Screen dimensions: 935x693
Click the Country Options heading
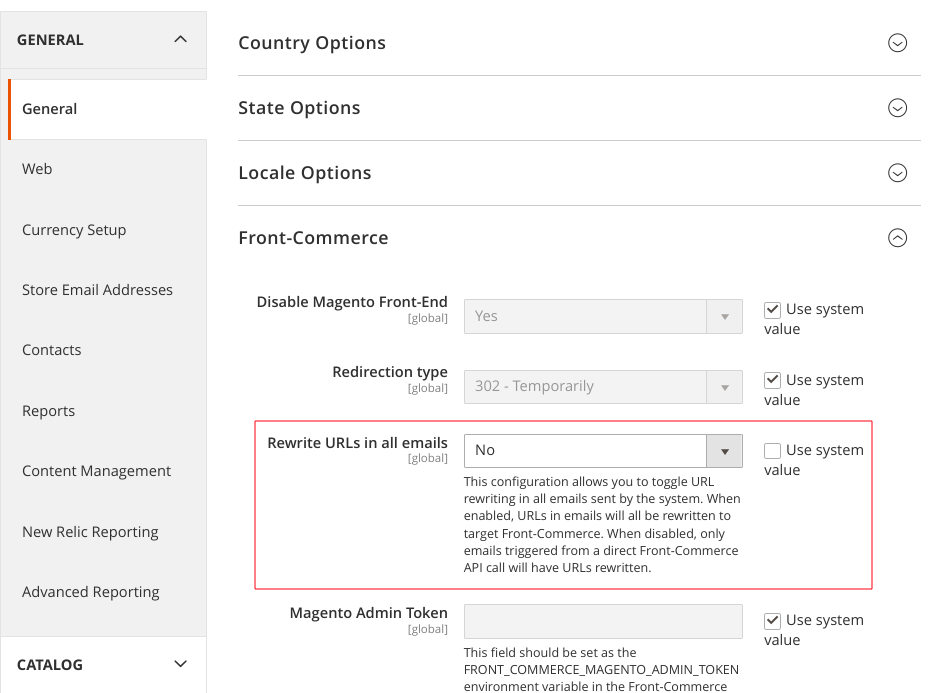[x=312, y=43]
